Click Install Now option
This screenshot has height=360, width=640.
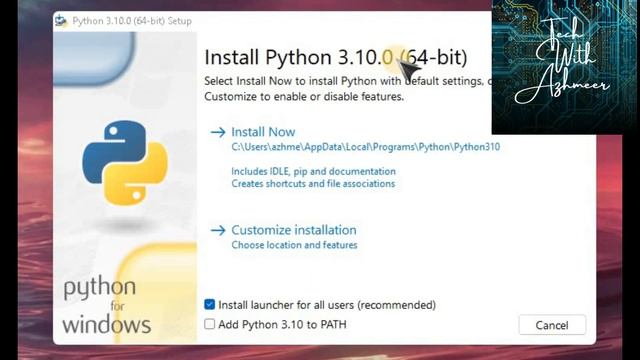[263, 132]
